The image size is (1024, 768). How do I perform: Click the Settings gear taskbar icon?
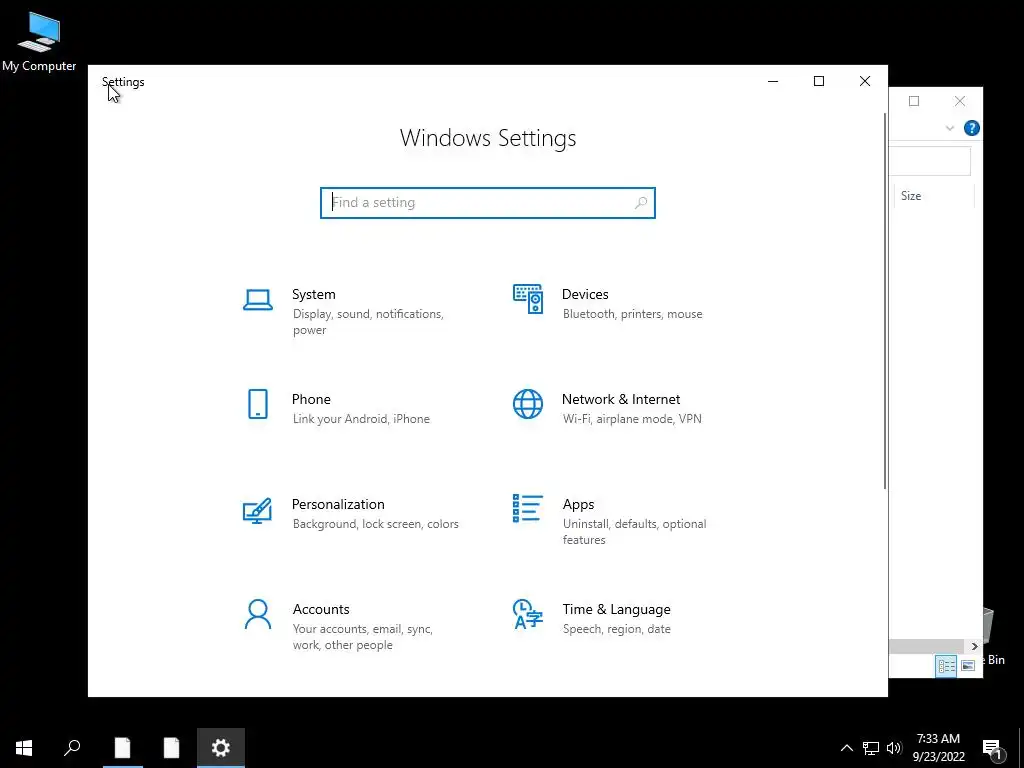221,748
